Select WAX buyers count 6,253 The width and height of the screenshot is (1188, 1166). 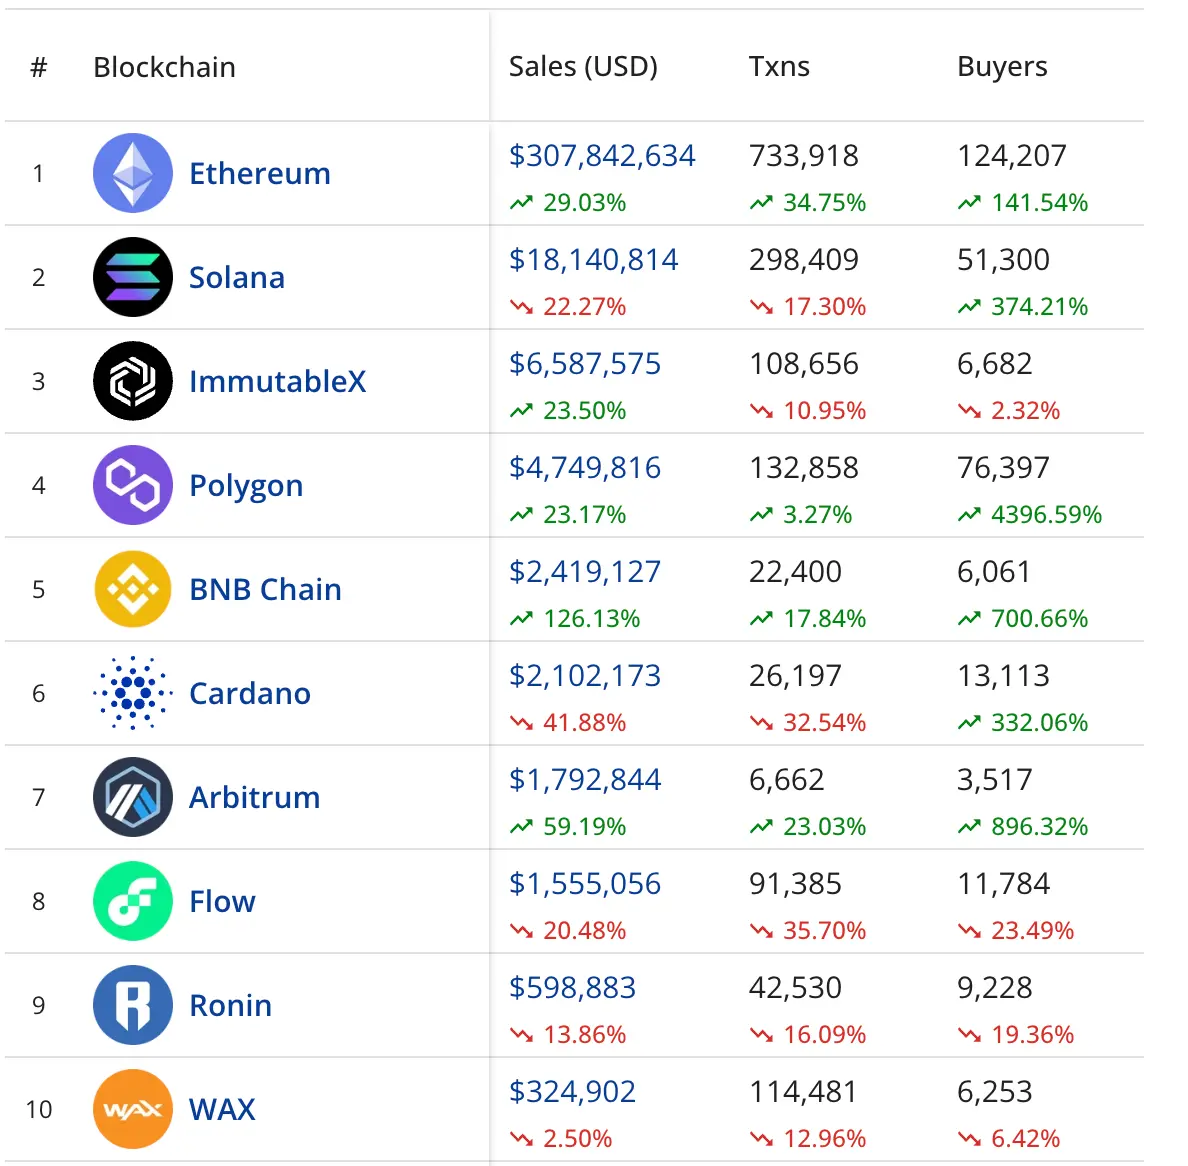pyautogui.click(x=995, y=1091)
